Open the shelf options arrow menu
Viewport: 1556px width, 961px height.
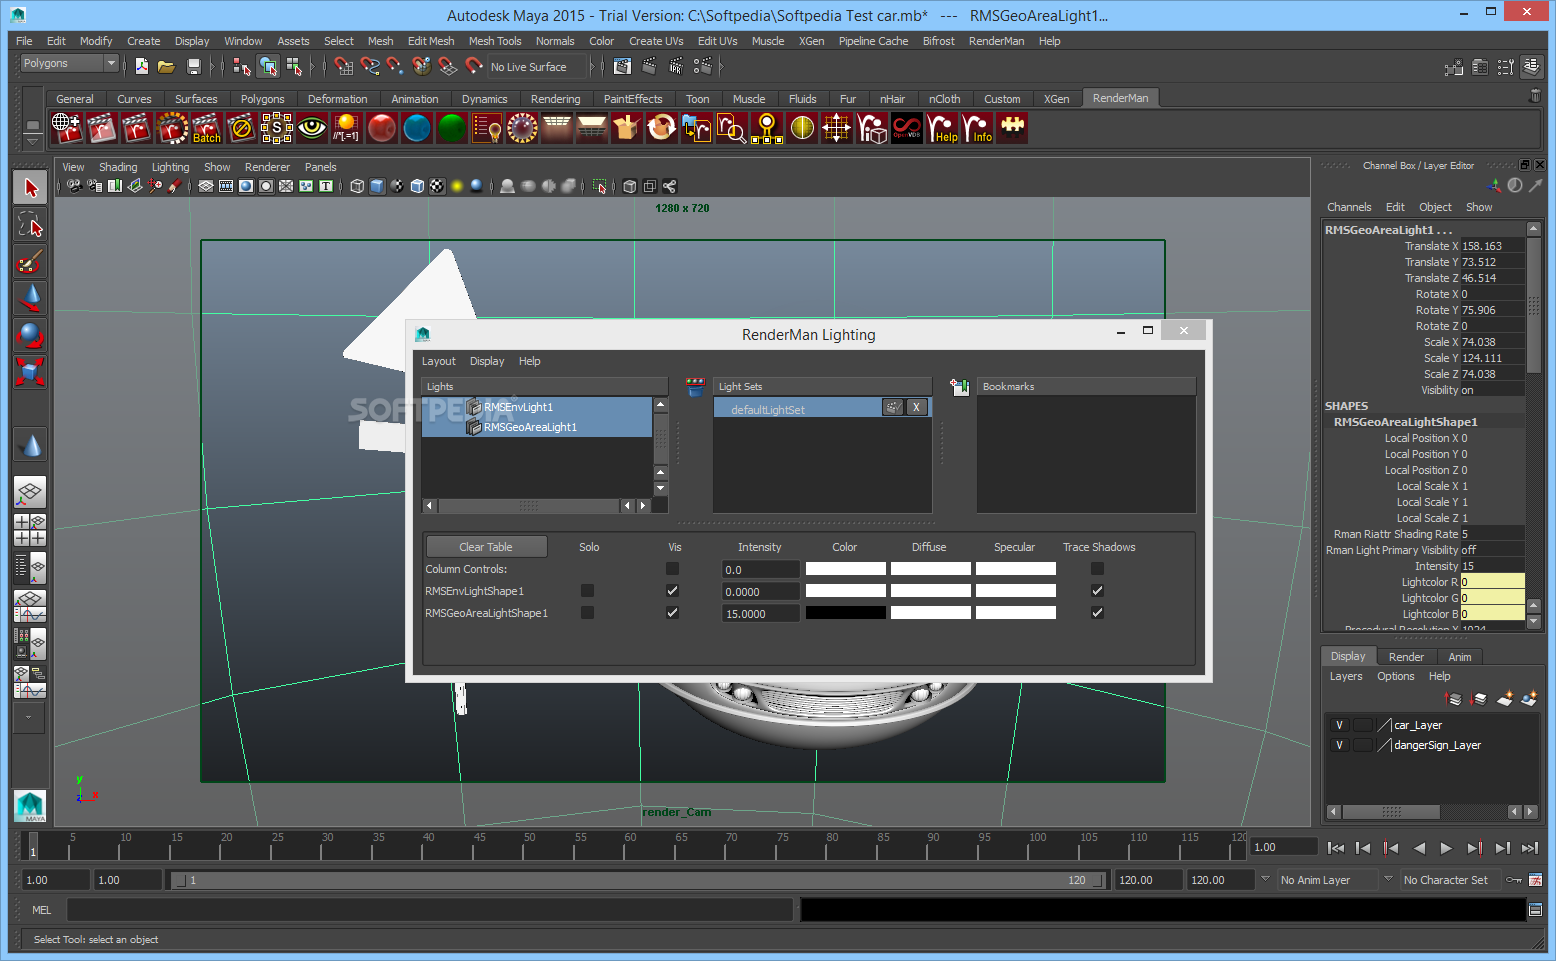tap(33, 142)
